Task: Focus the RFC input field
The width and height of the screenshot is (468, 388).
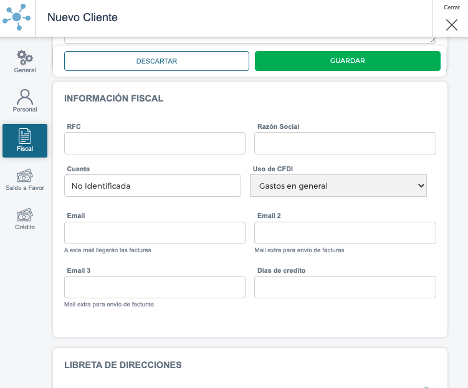Action: tap(155, 143)
